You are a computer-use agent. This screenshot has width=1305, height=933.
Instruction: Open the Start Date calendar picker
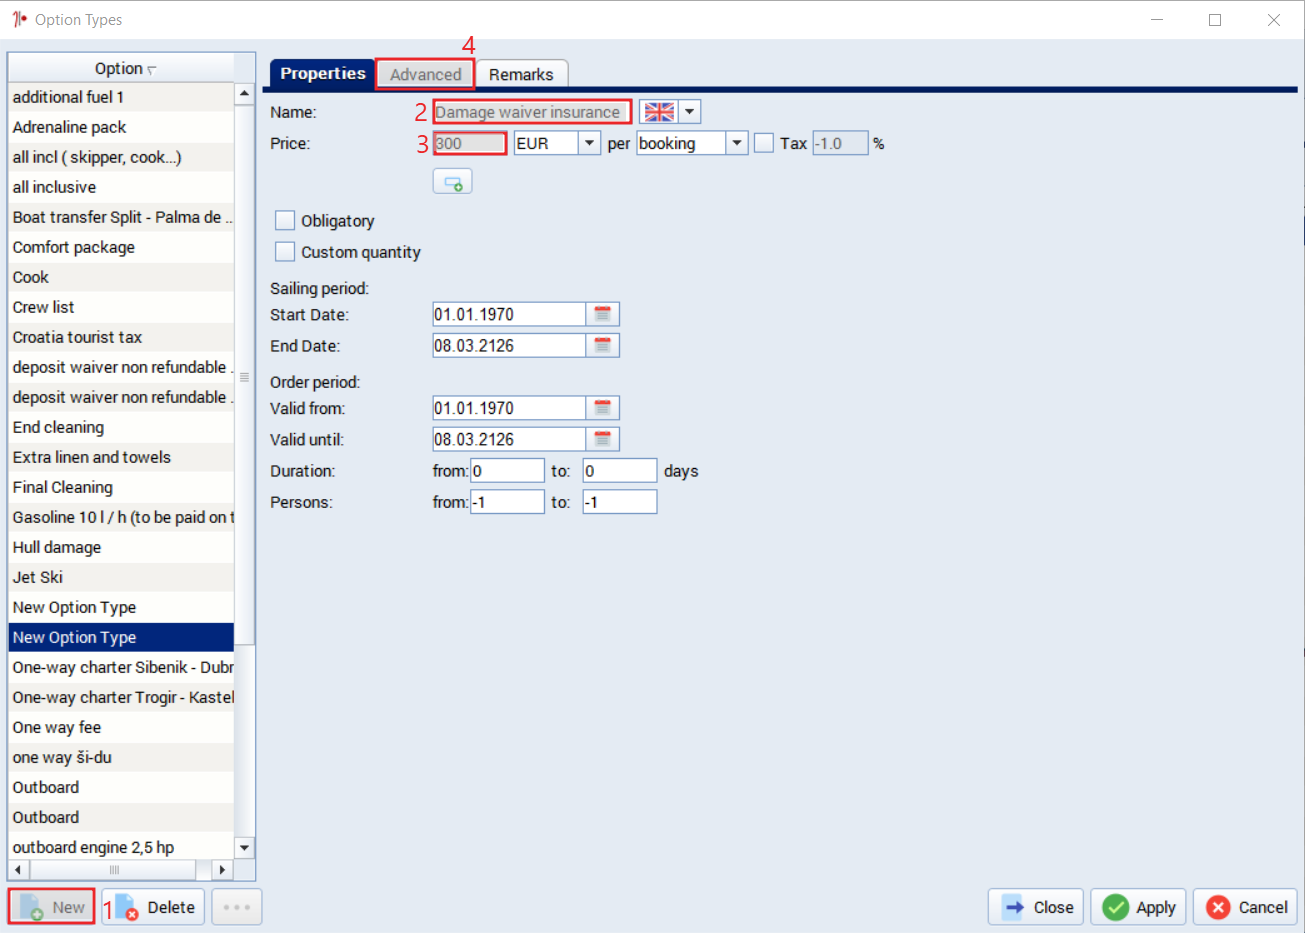(603, 314)
